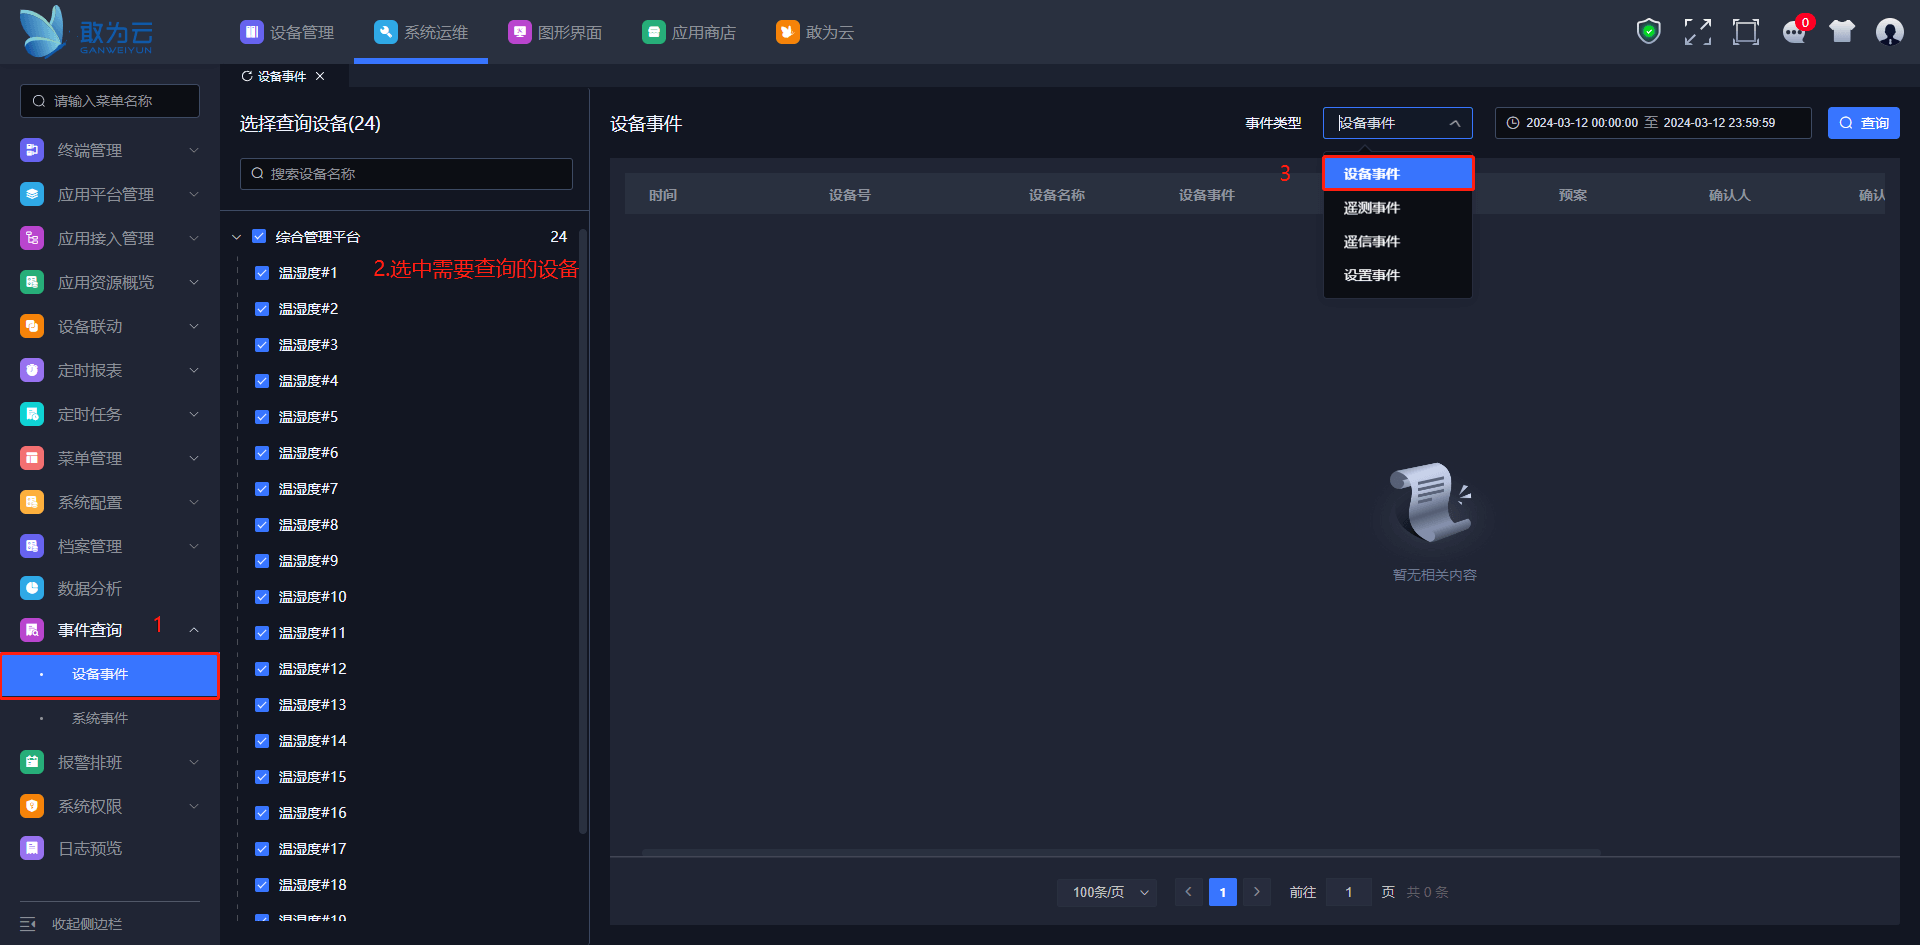Select page 1 in pagination
The height and width of the screenshot is (945, 1920).
click(x=1223, y=892)
